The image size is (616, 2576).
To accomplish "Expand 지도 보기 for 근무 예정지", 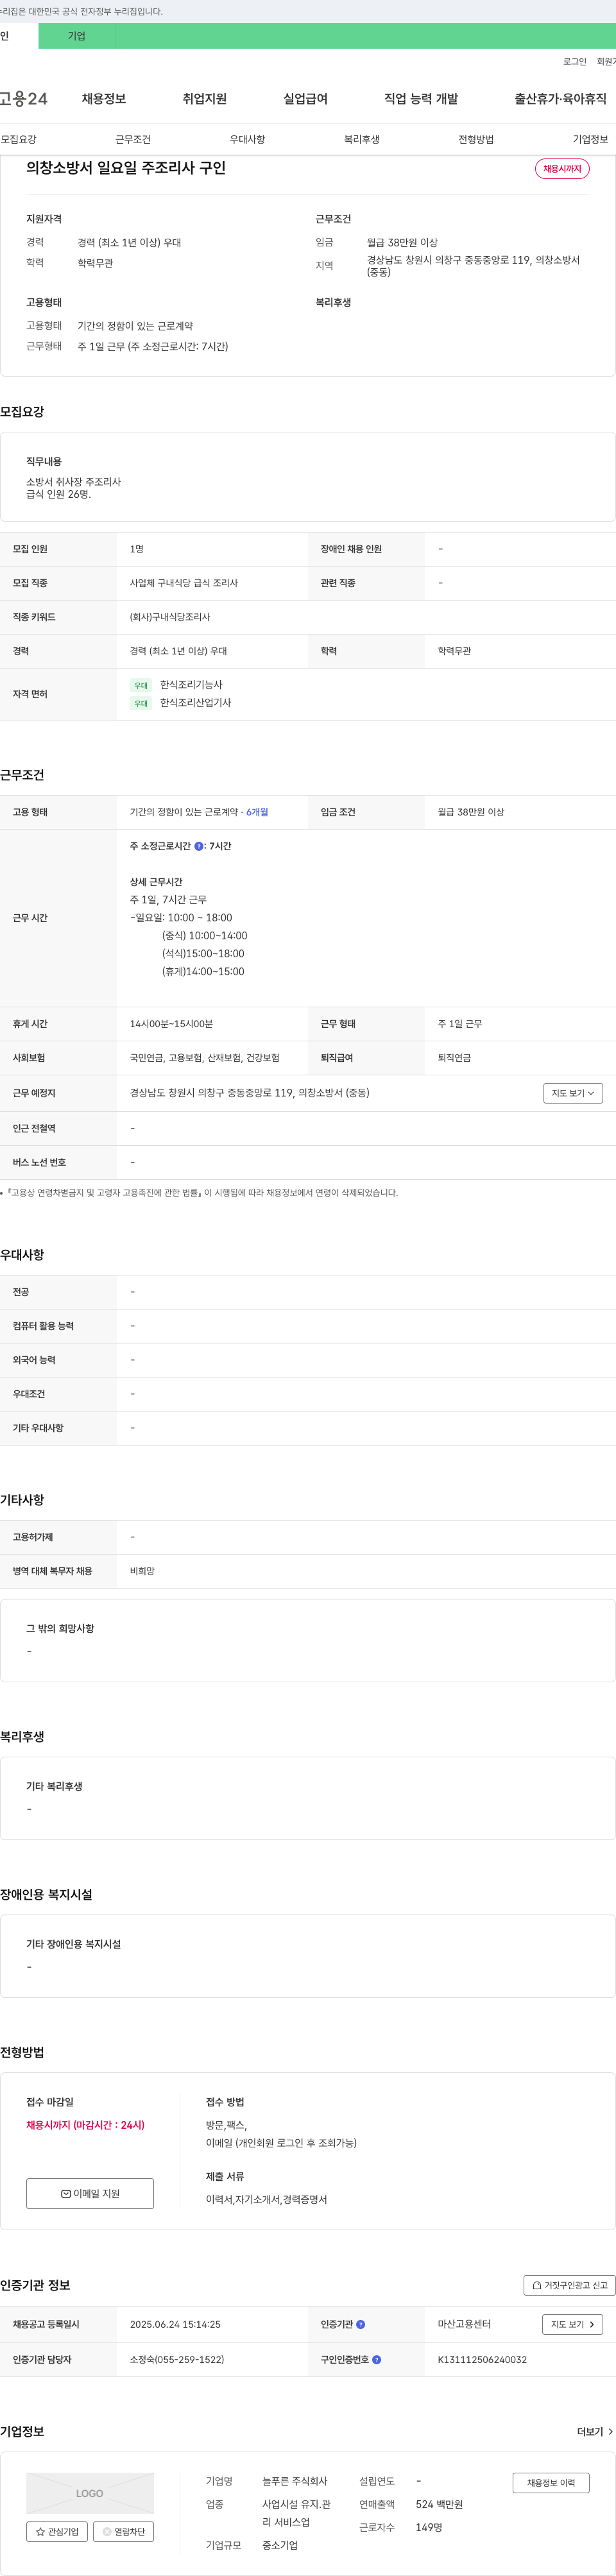I will [x=573, y=1093].
